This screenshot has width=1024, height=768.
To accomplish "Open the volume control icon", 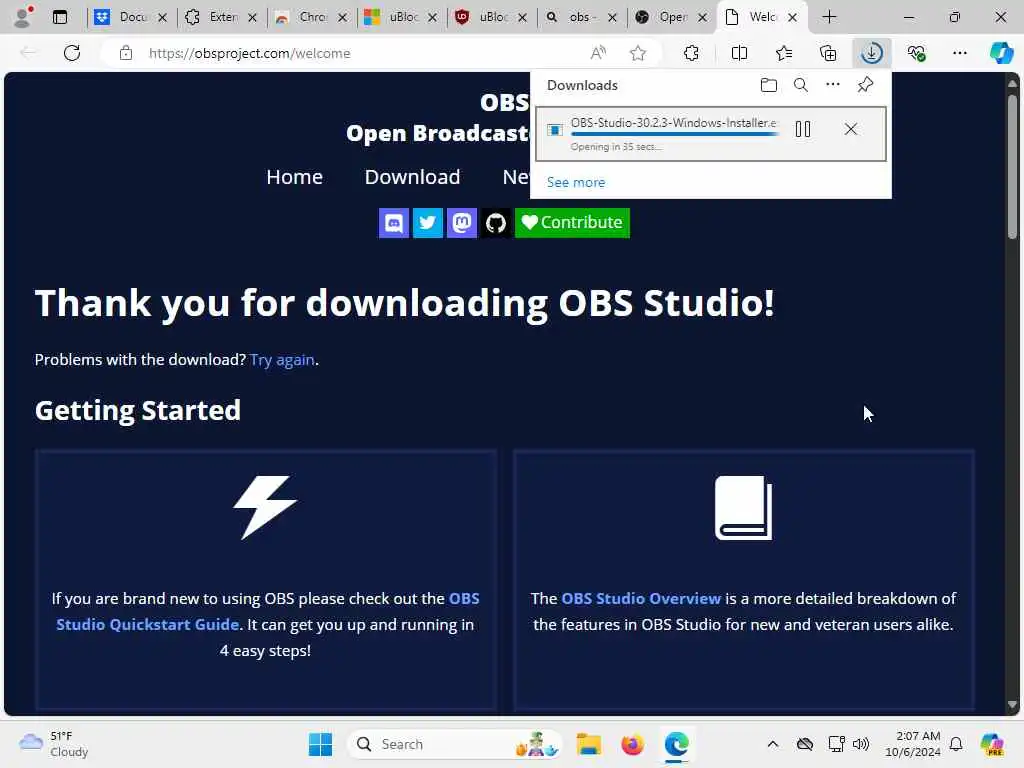I will pos(861,744).
